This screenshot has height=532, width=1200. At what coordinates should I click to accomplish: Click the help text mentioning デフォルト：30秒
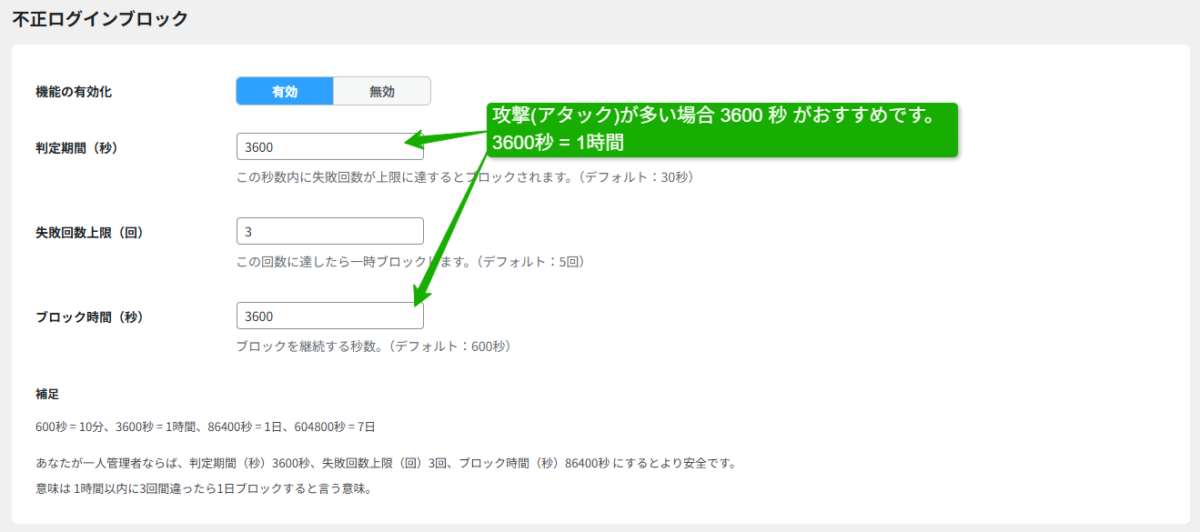(x=464, y=177)
